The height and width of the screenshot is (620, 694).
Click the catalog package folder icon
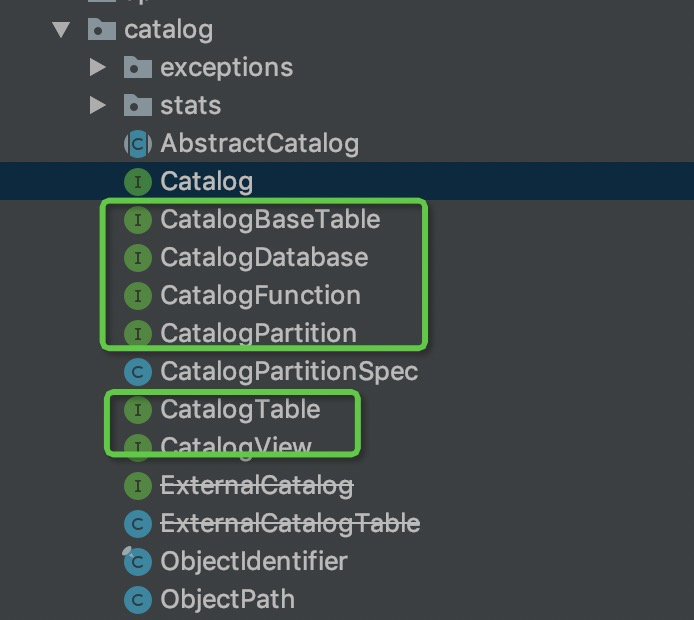coord(101,30)
